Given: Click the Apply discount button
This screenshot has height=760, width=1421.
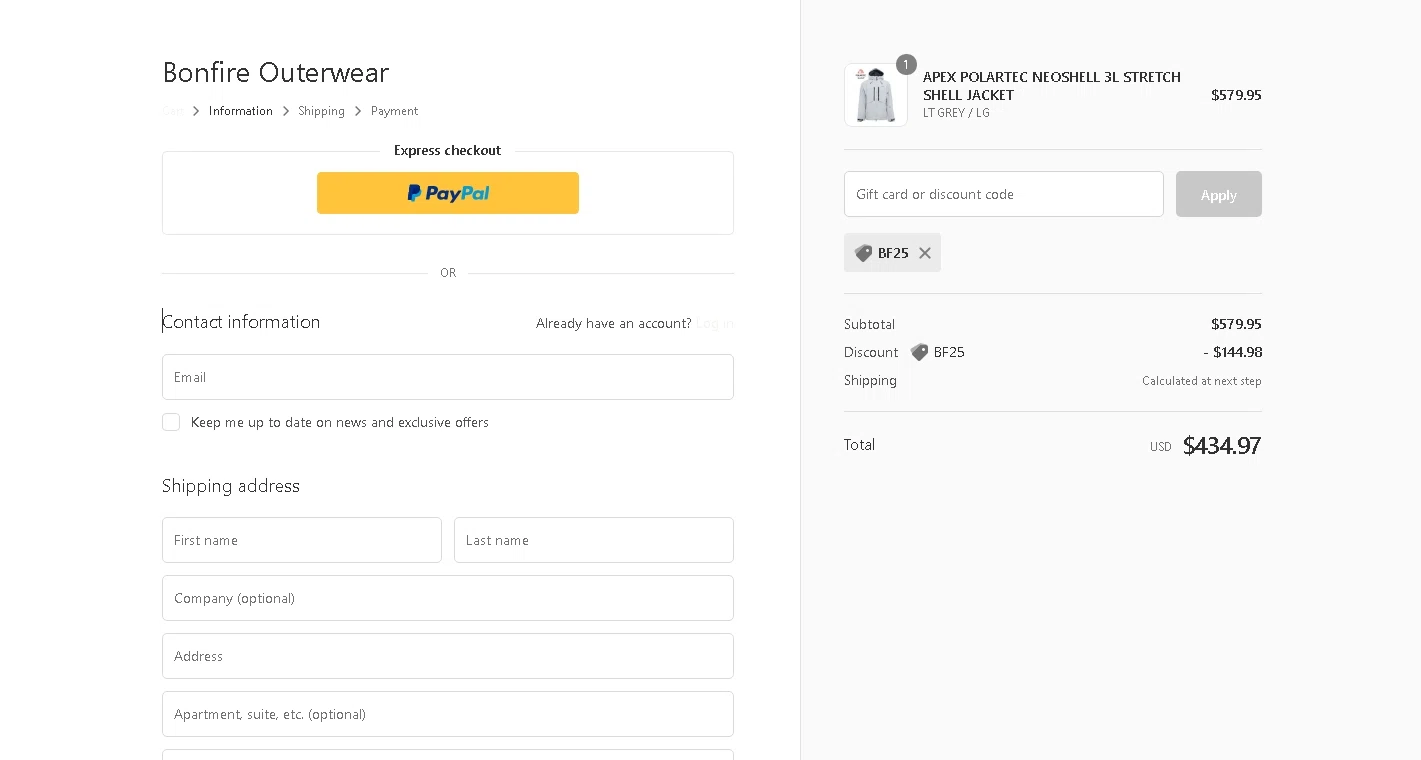Looking at the screenshot, I should (x=1219, y=194).
